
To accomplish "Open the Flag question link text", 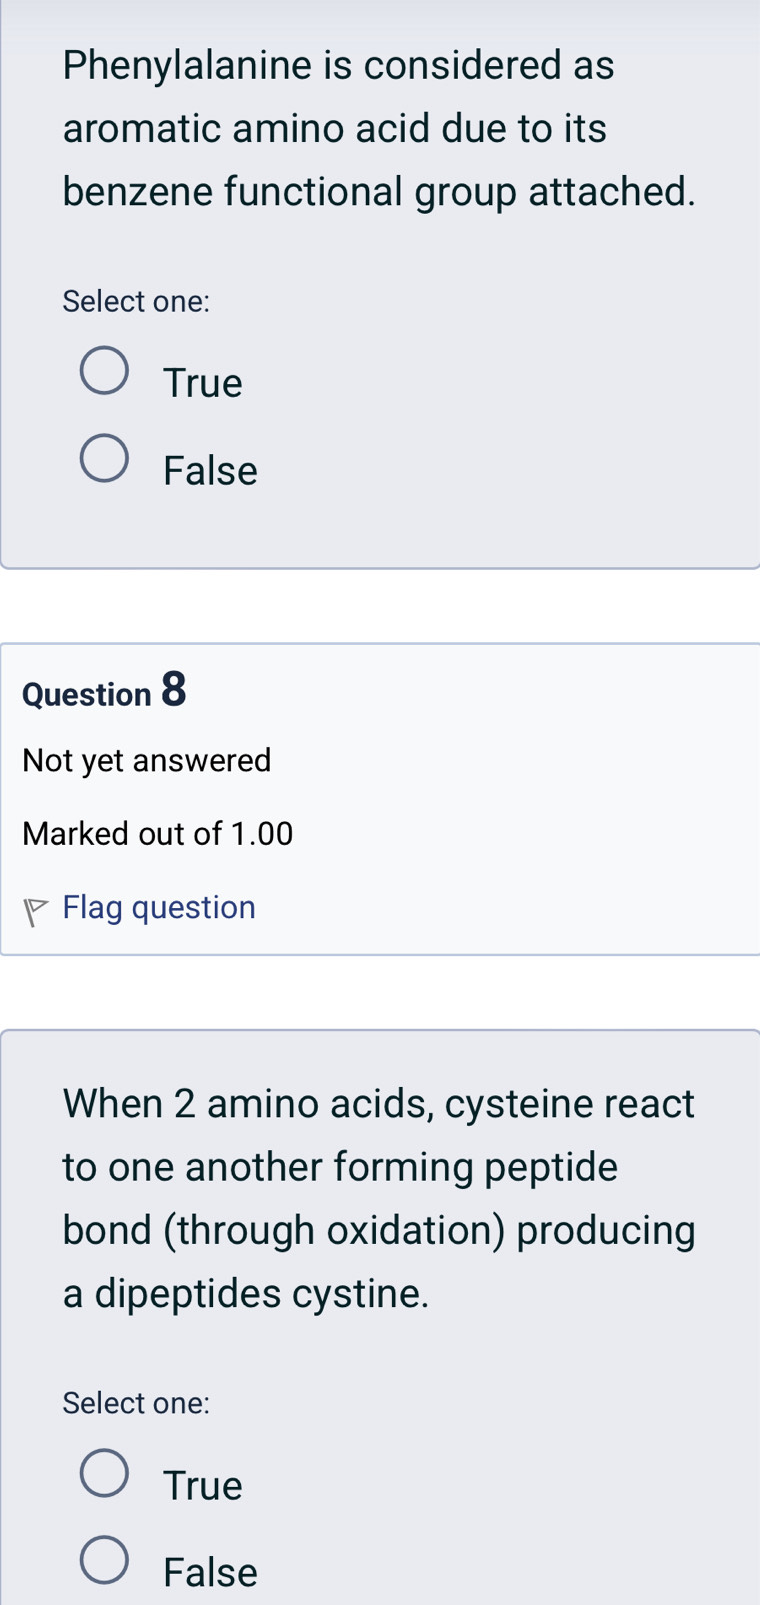I will (x=159, y=907).
